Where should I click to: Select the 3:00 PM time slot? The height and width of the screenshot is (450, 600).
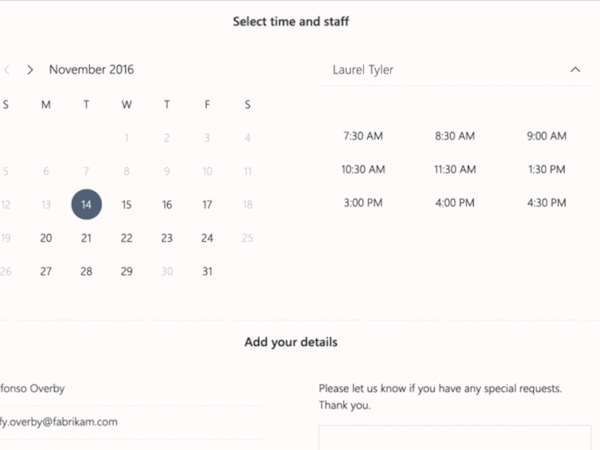[x=362, y=204]
